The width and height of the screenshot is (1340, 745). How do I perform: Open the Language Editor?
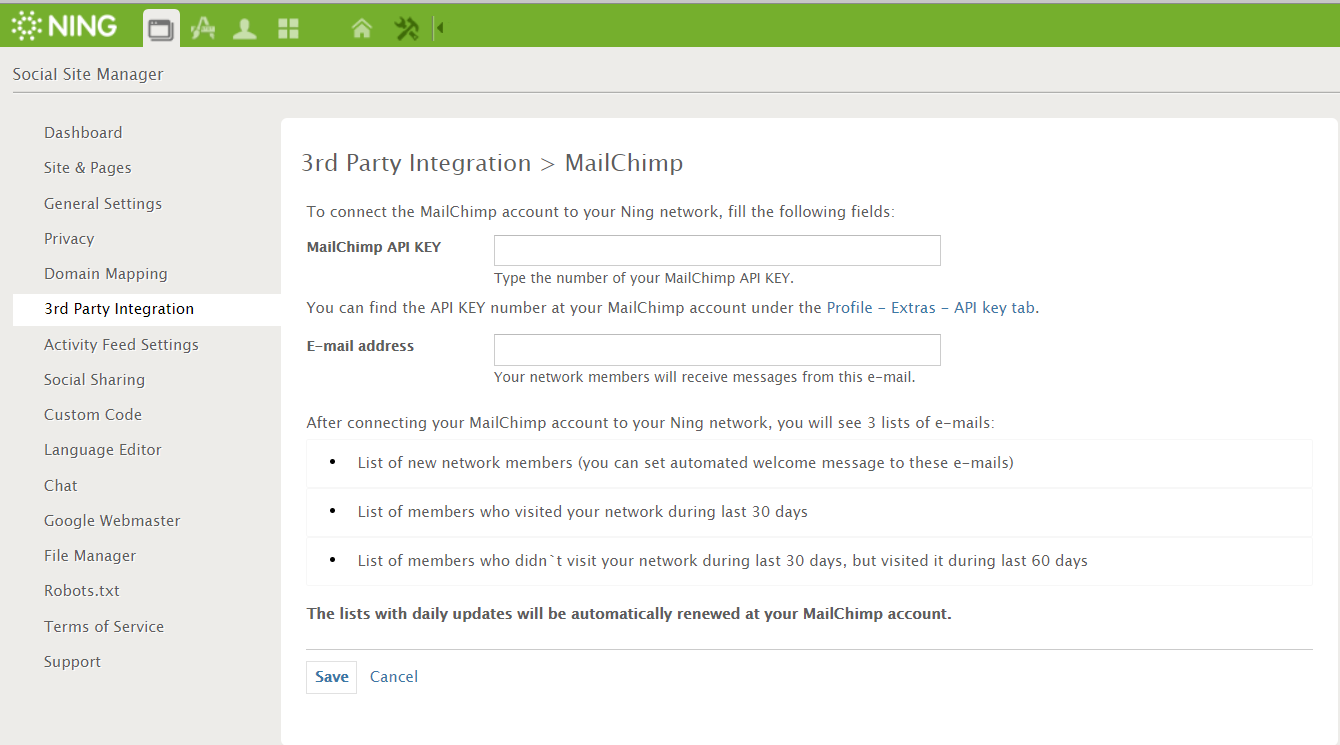(x=103, y=450)
